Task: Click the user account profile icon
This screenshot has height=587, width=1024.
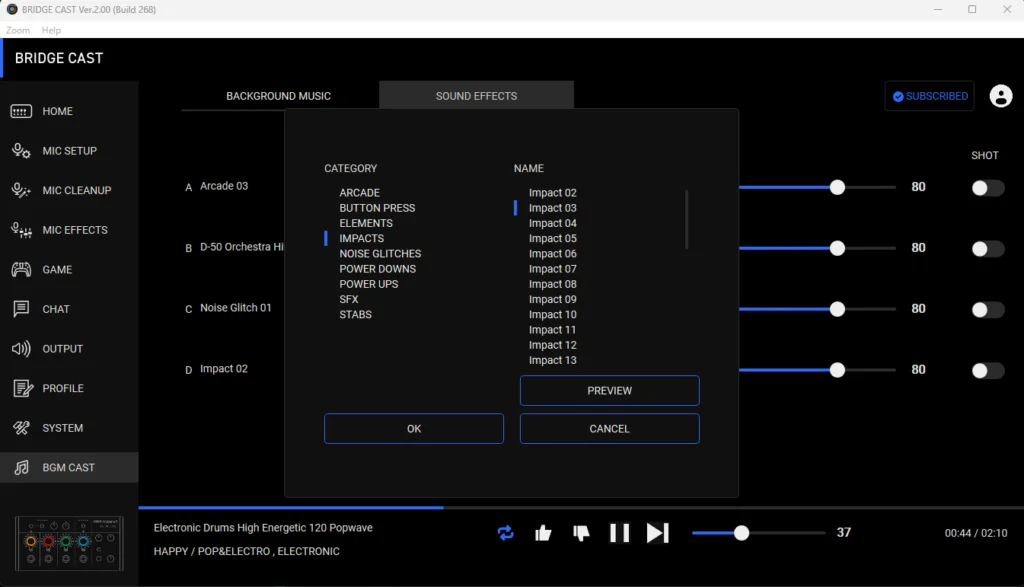Action: [x=1000, y=96]
